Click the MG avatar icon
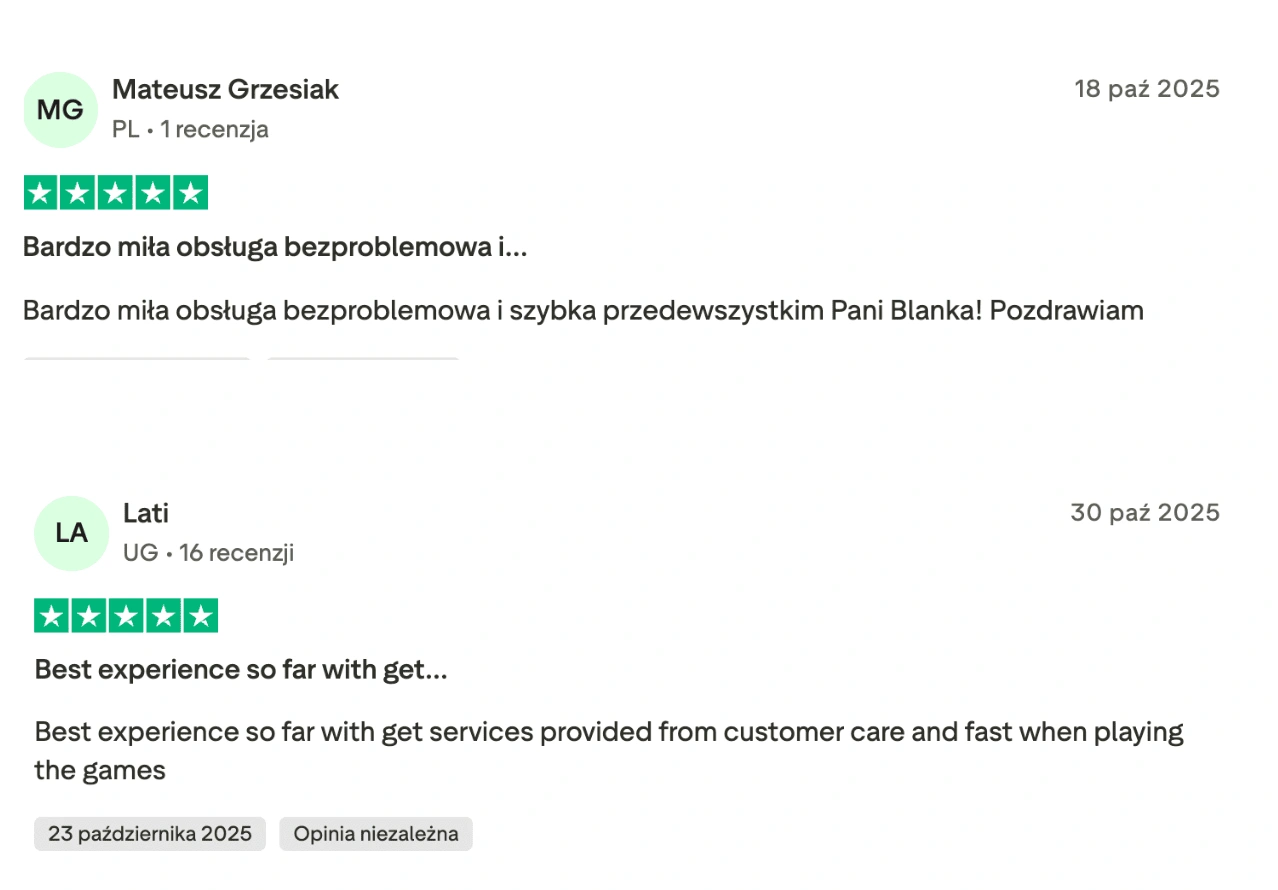Image resolution: width=1278 pixels, height=890 pixels. pyautogui.click(x=60, y=110)
